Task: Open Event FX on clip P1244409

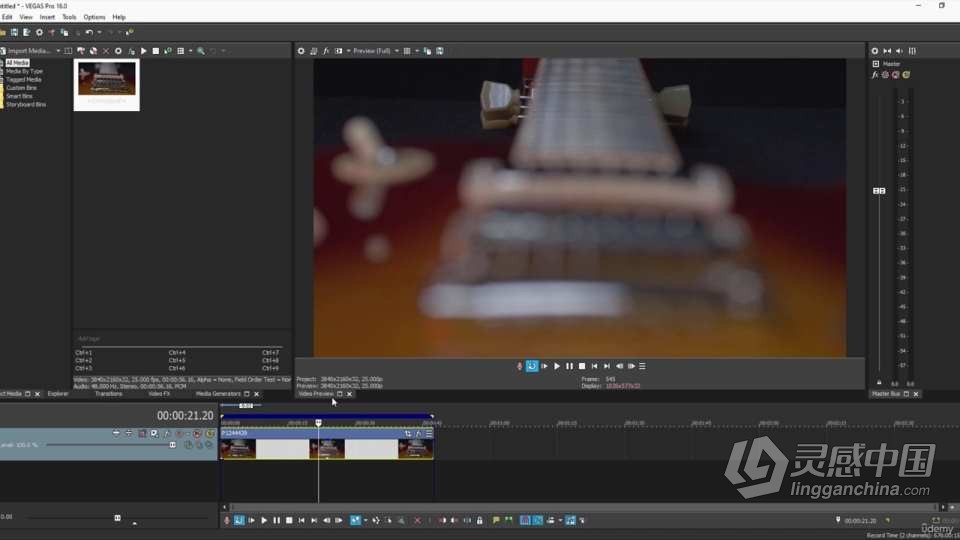Action: coord(418,433)
